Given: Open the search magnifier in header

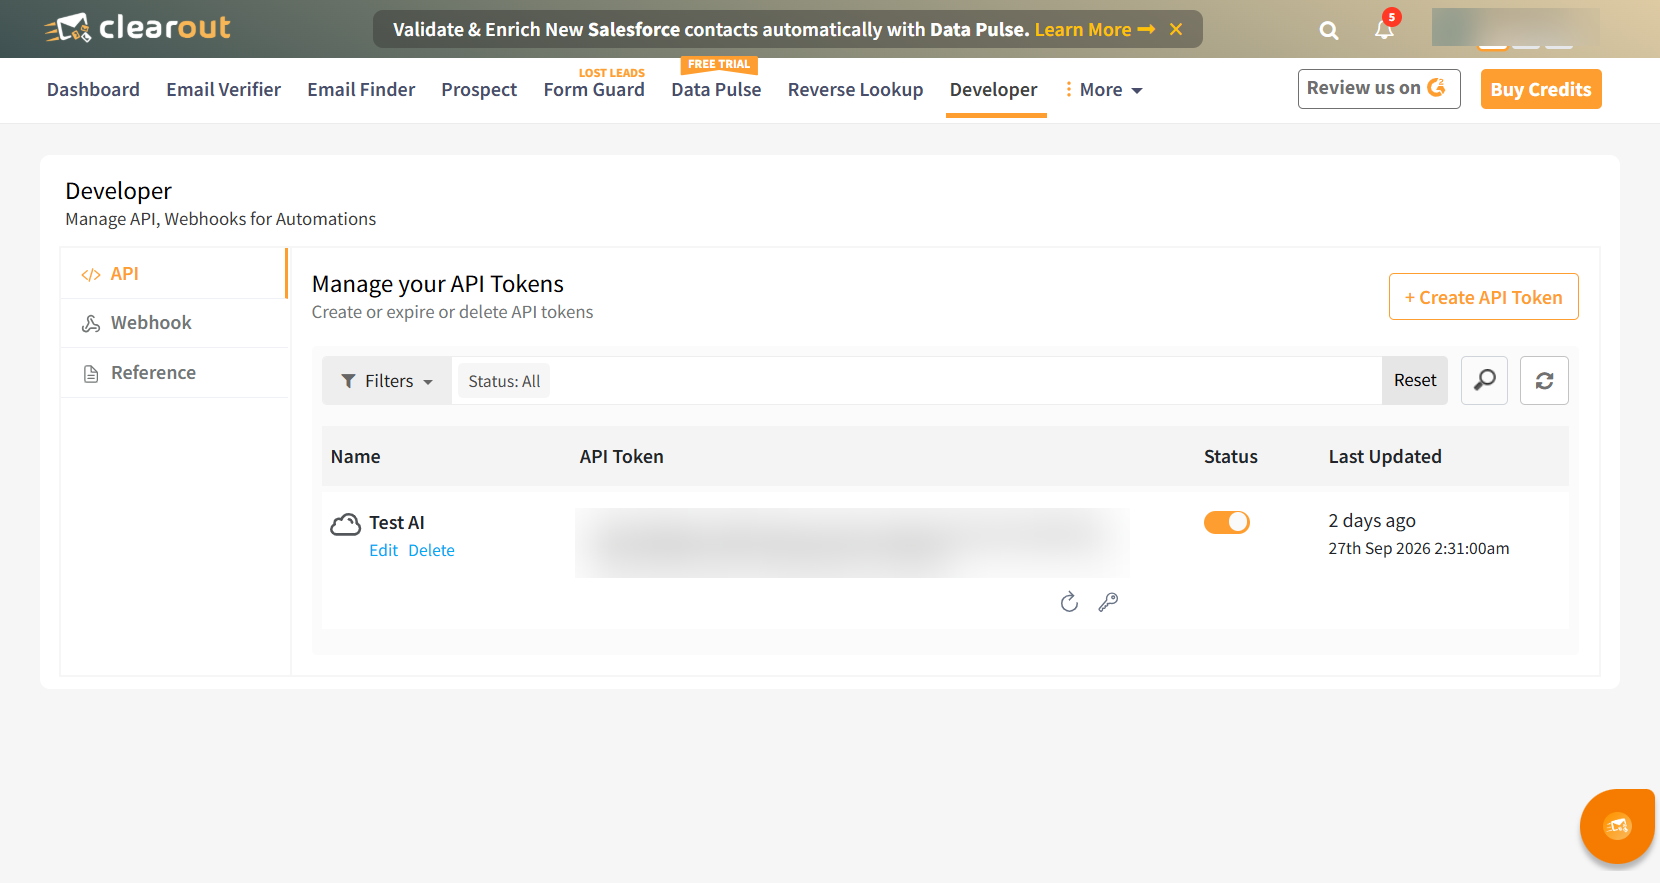Looking at the screenshot, I should tap(1329, 30).
